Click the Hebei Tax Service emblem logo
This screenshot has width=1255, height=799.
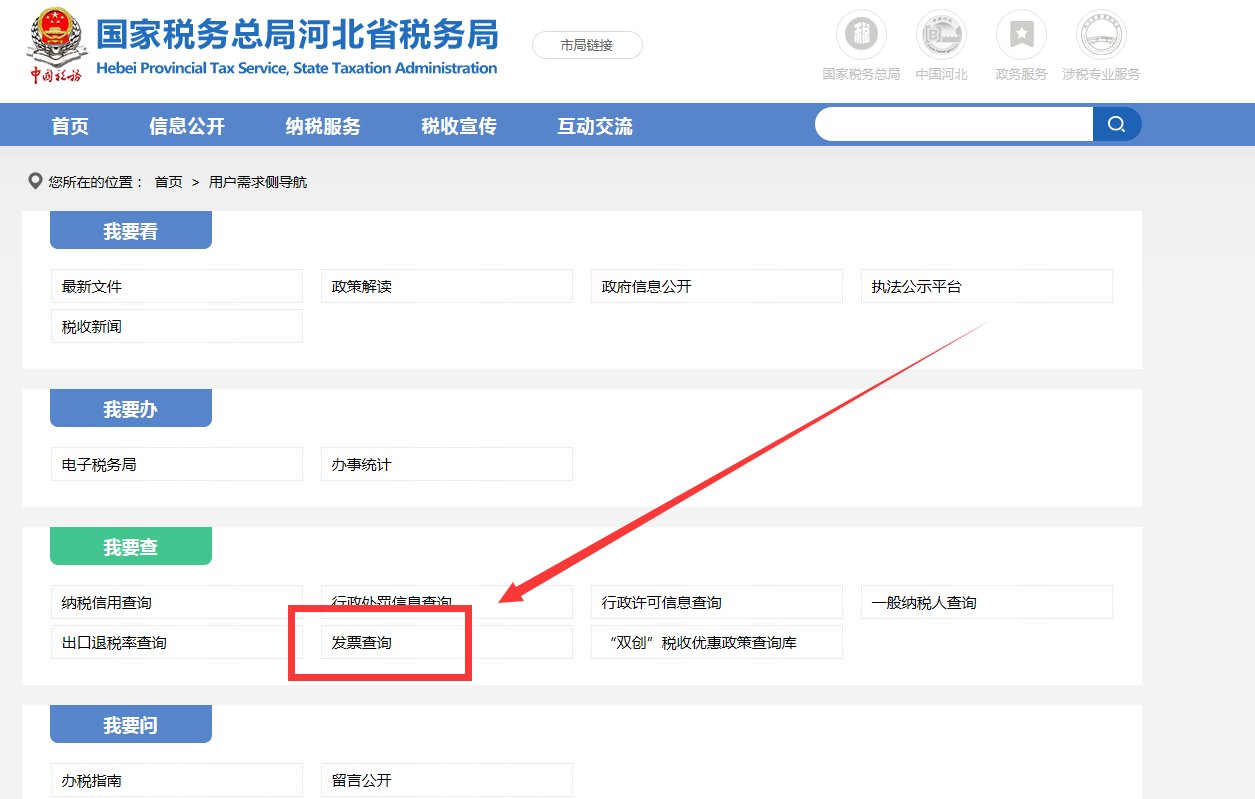tap(56, 45)
